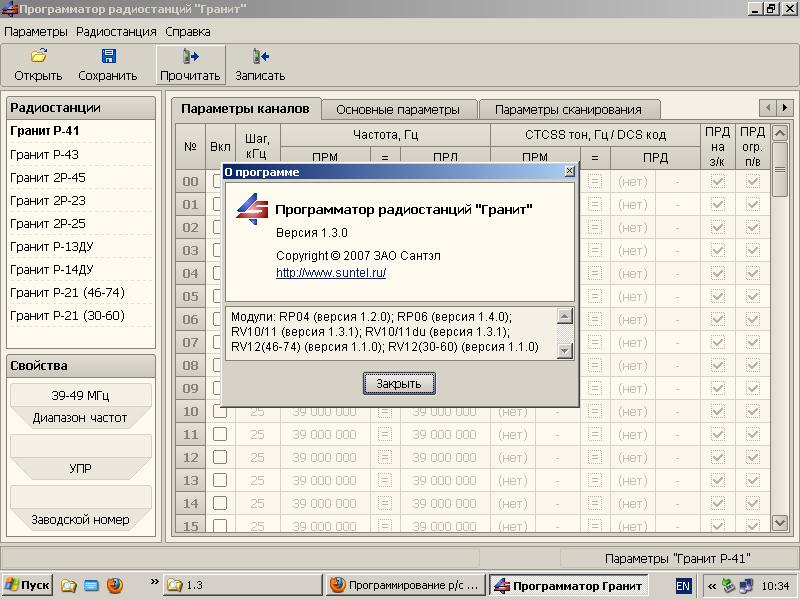800x600 pixels.
Task: Click CTCSS '=' icon in row 12
Action: 595,457
